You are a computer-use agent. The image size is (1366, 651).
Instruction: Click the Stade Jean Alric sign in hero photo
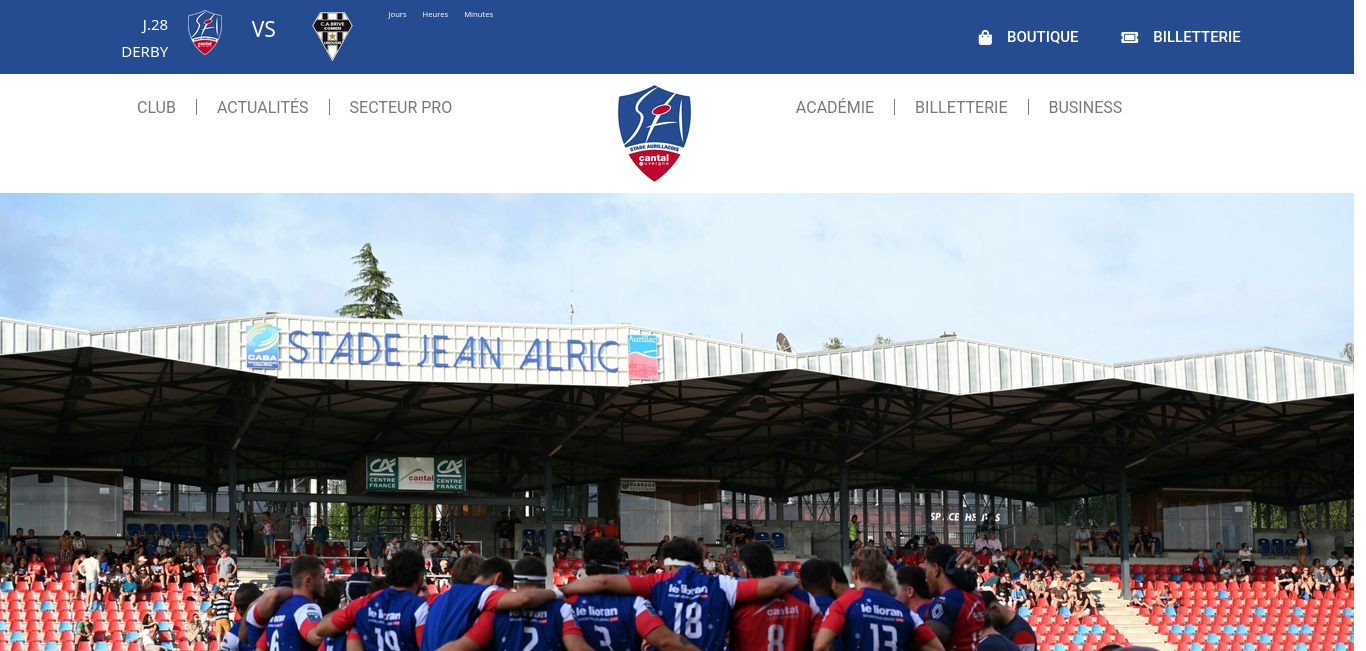pyautogui.click(x=453, y=351)
